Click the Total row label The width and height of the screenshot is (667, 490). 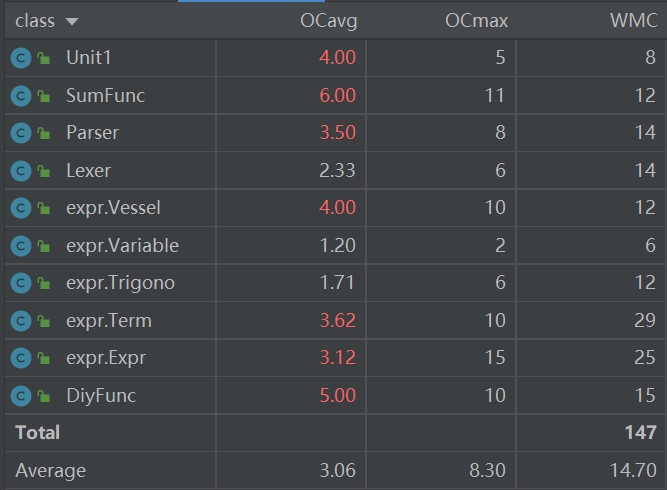37,433
